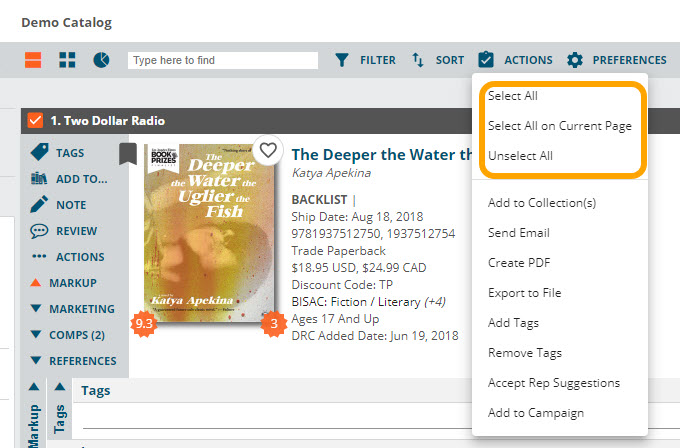Choose Unselect All in the menu
Screen dimensions: 680x448
(x=520, y=156)
